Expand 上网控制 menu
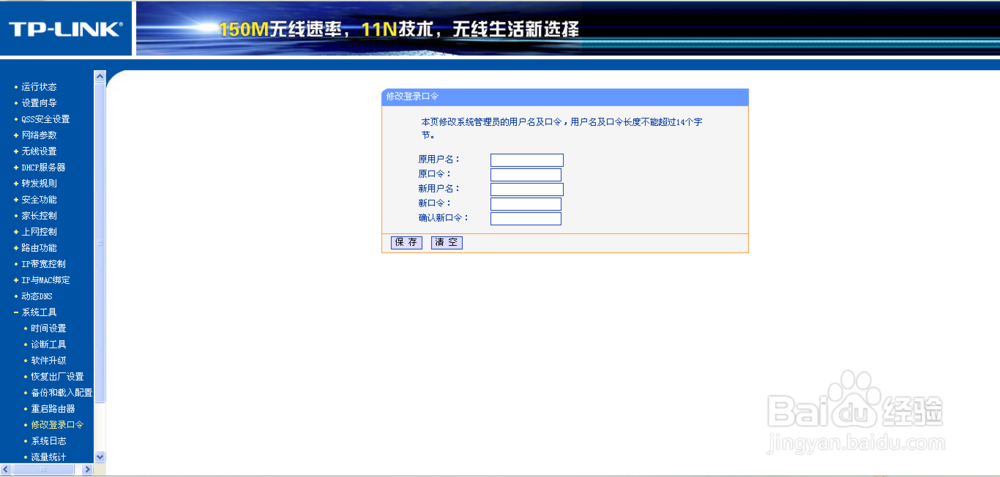This screenshot has height=477, width=1000. pos(39,232)
